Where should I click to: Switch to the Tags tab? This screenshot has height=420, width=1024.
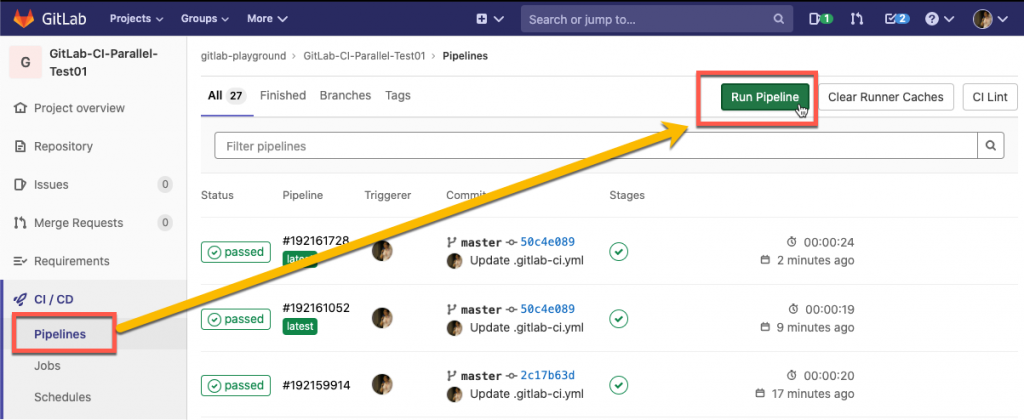(x=398, y=95)
